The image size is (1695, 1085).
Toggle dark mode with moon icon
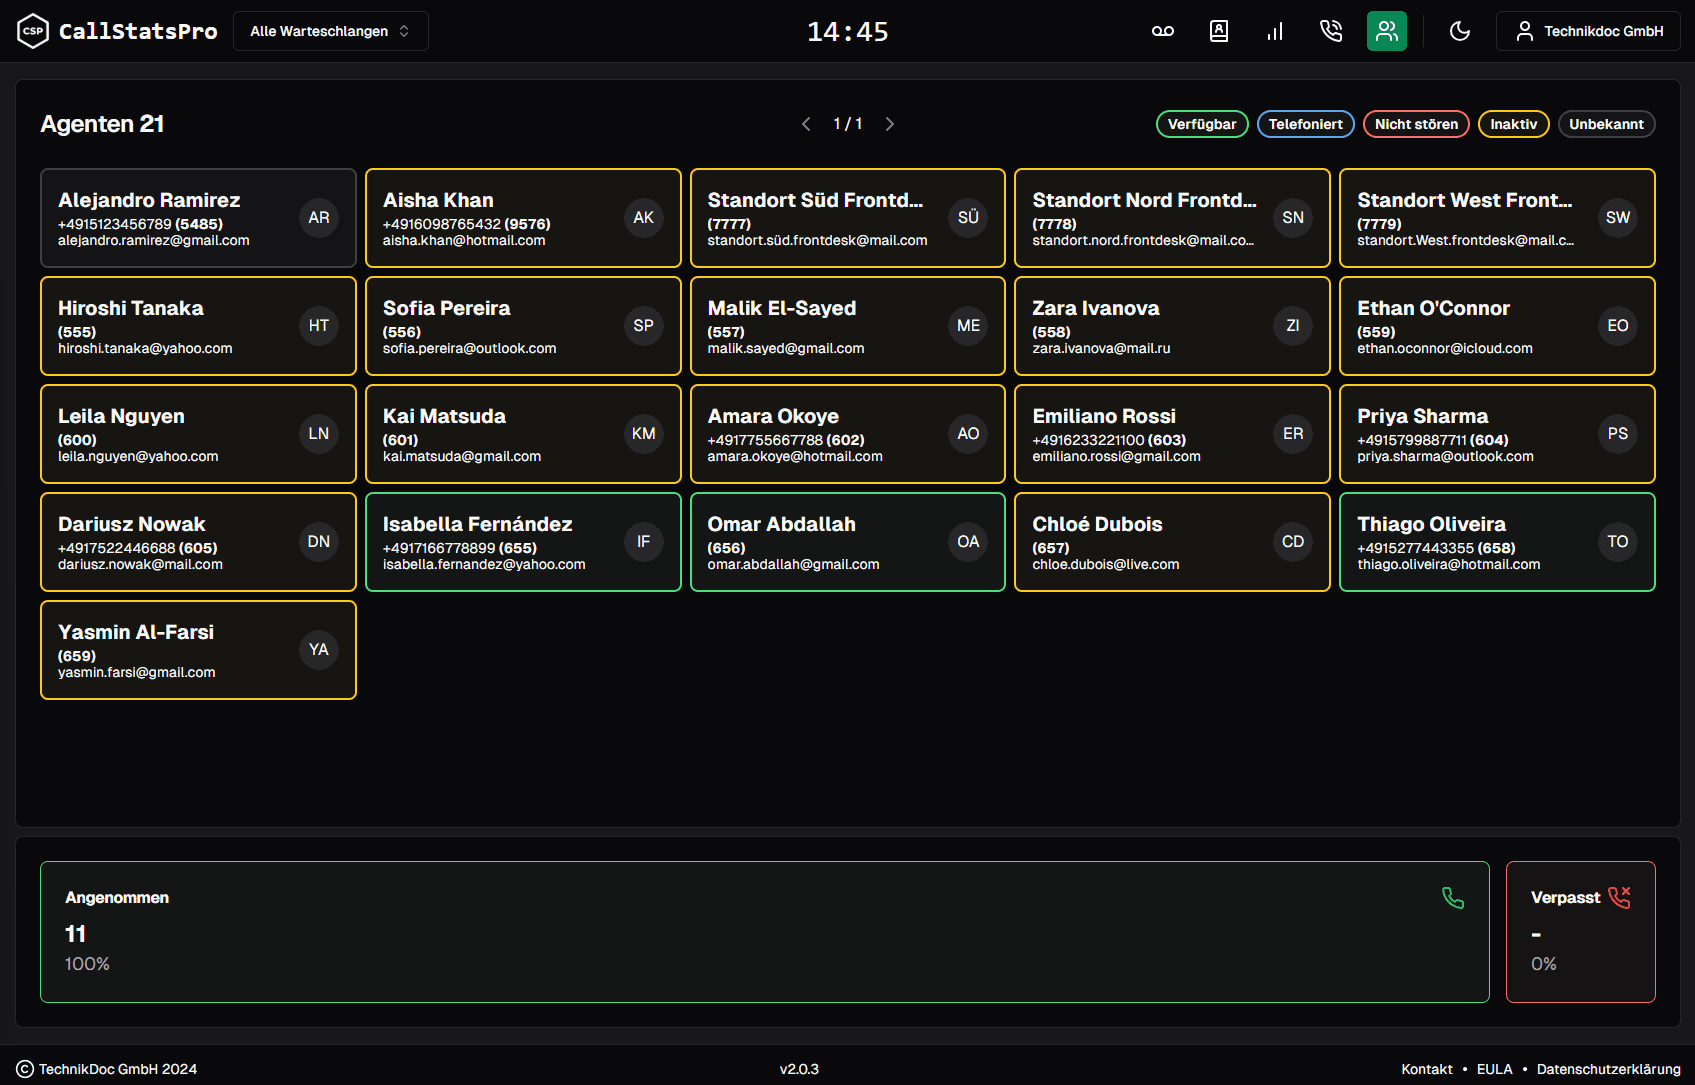click(x=1459, y=31)
